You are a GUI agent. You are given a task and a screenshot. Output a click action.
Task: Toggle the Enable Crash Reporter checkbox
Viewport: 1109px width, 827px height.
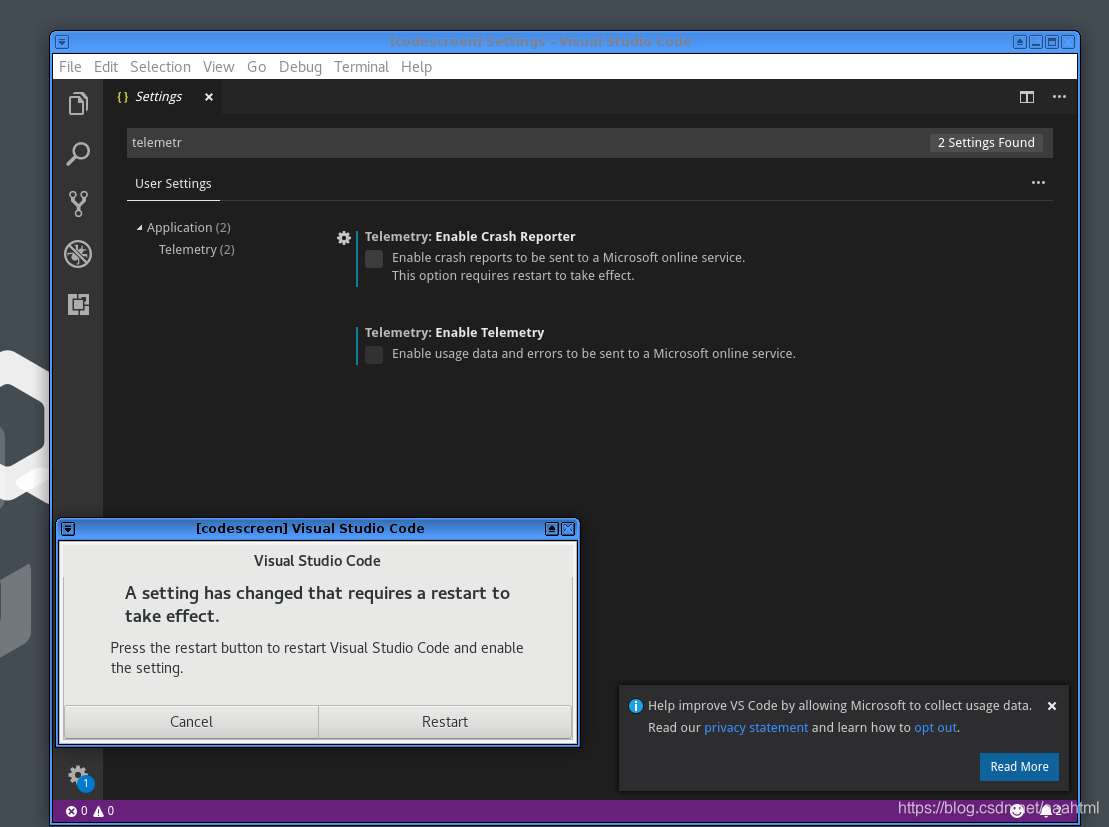point(374,258)
